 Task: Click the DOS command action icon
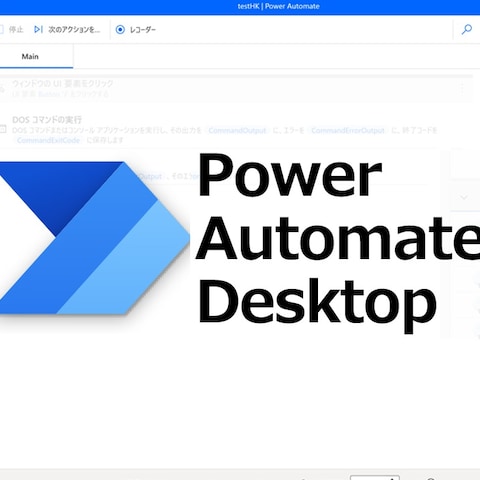3,129
